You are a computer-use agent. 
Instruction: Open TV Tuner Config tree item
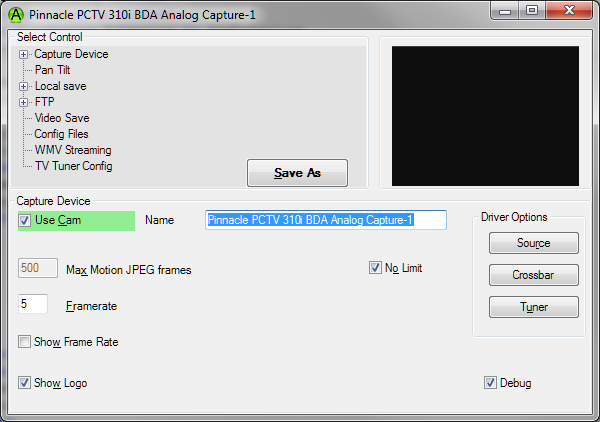point(73,166)
